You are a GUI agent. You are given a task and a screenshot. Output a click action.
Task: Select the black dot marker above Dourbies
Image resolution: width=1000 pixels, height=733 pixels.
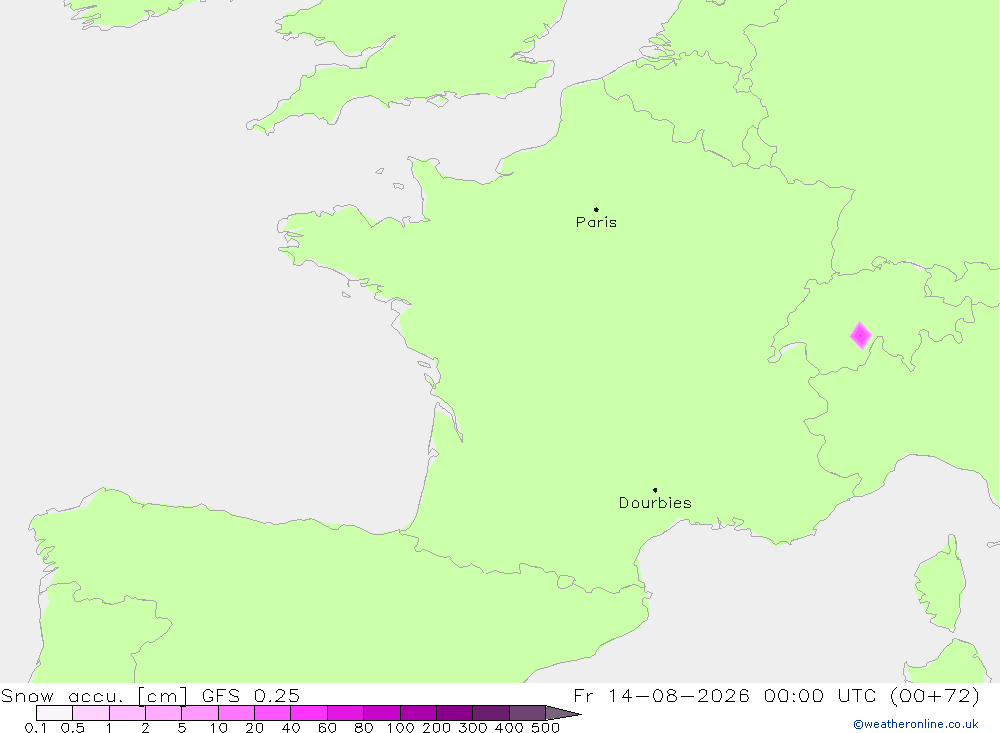(x=655, y=490)
